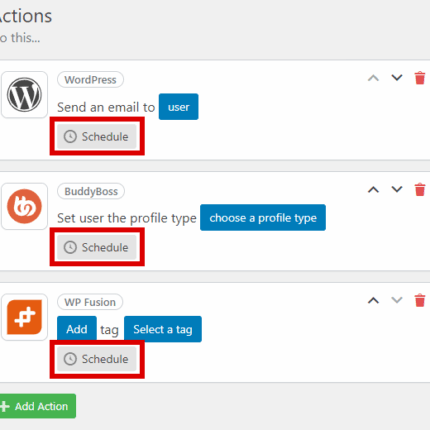Click the green Add Action button
The height and width of the screenshot is (430, 430).
point(37,406)
